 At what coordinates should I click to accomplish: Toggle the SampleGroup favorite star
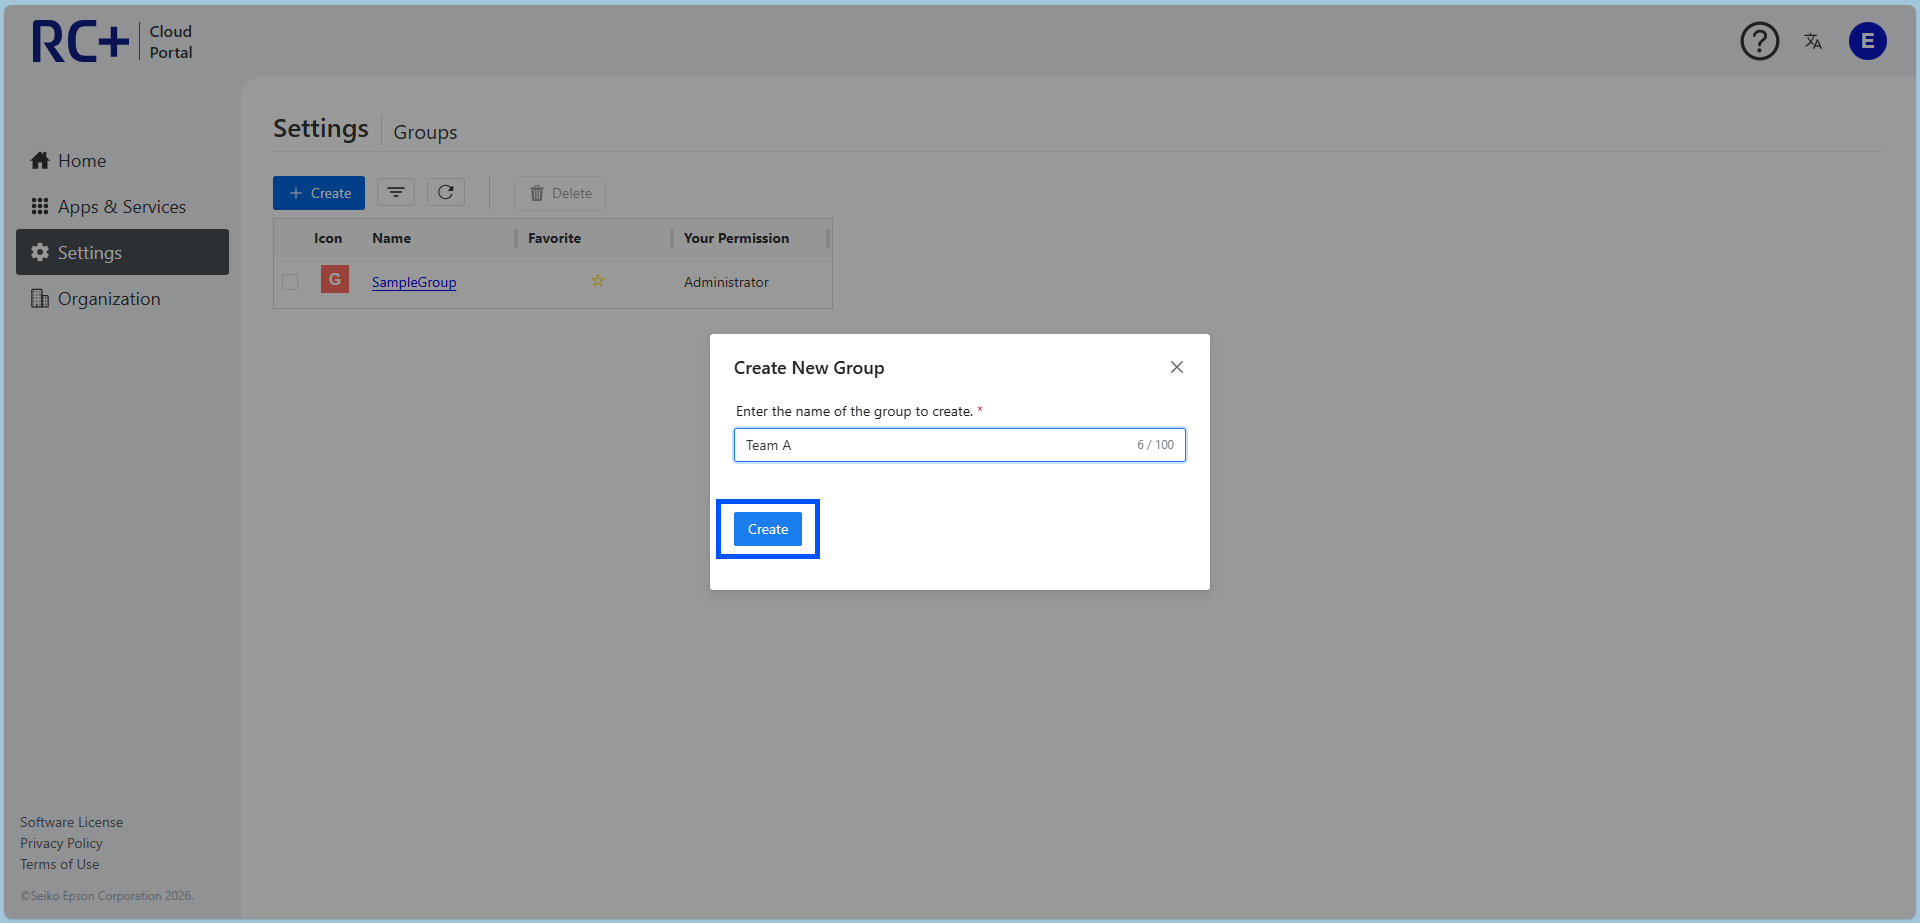pyautogui.click(x=598, y=281)
